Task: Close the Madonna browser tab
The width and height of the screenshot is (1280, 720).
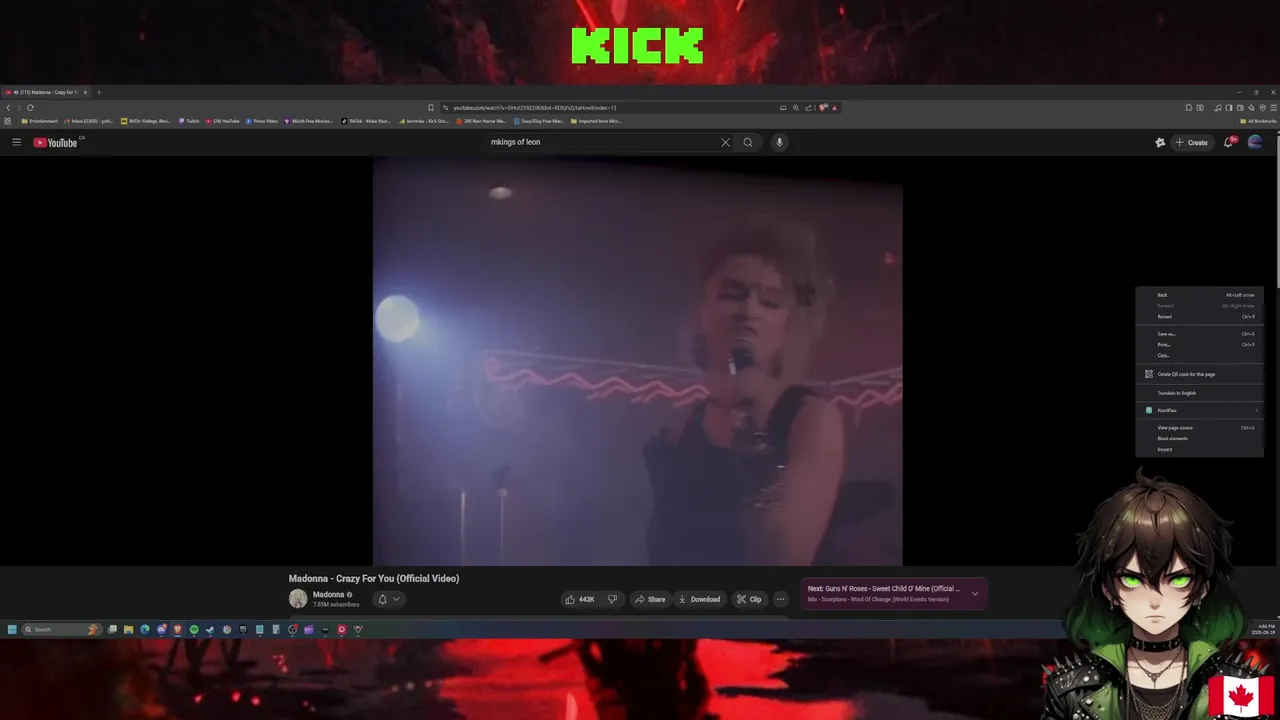Action: (85, 92)
